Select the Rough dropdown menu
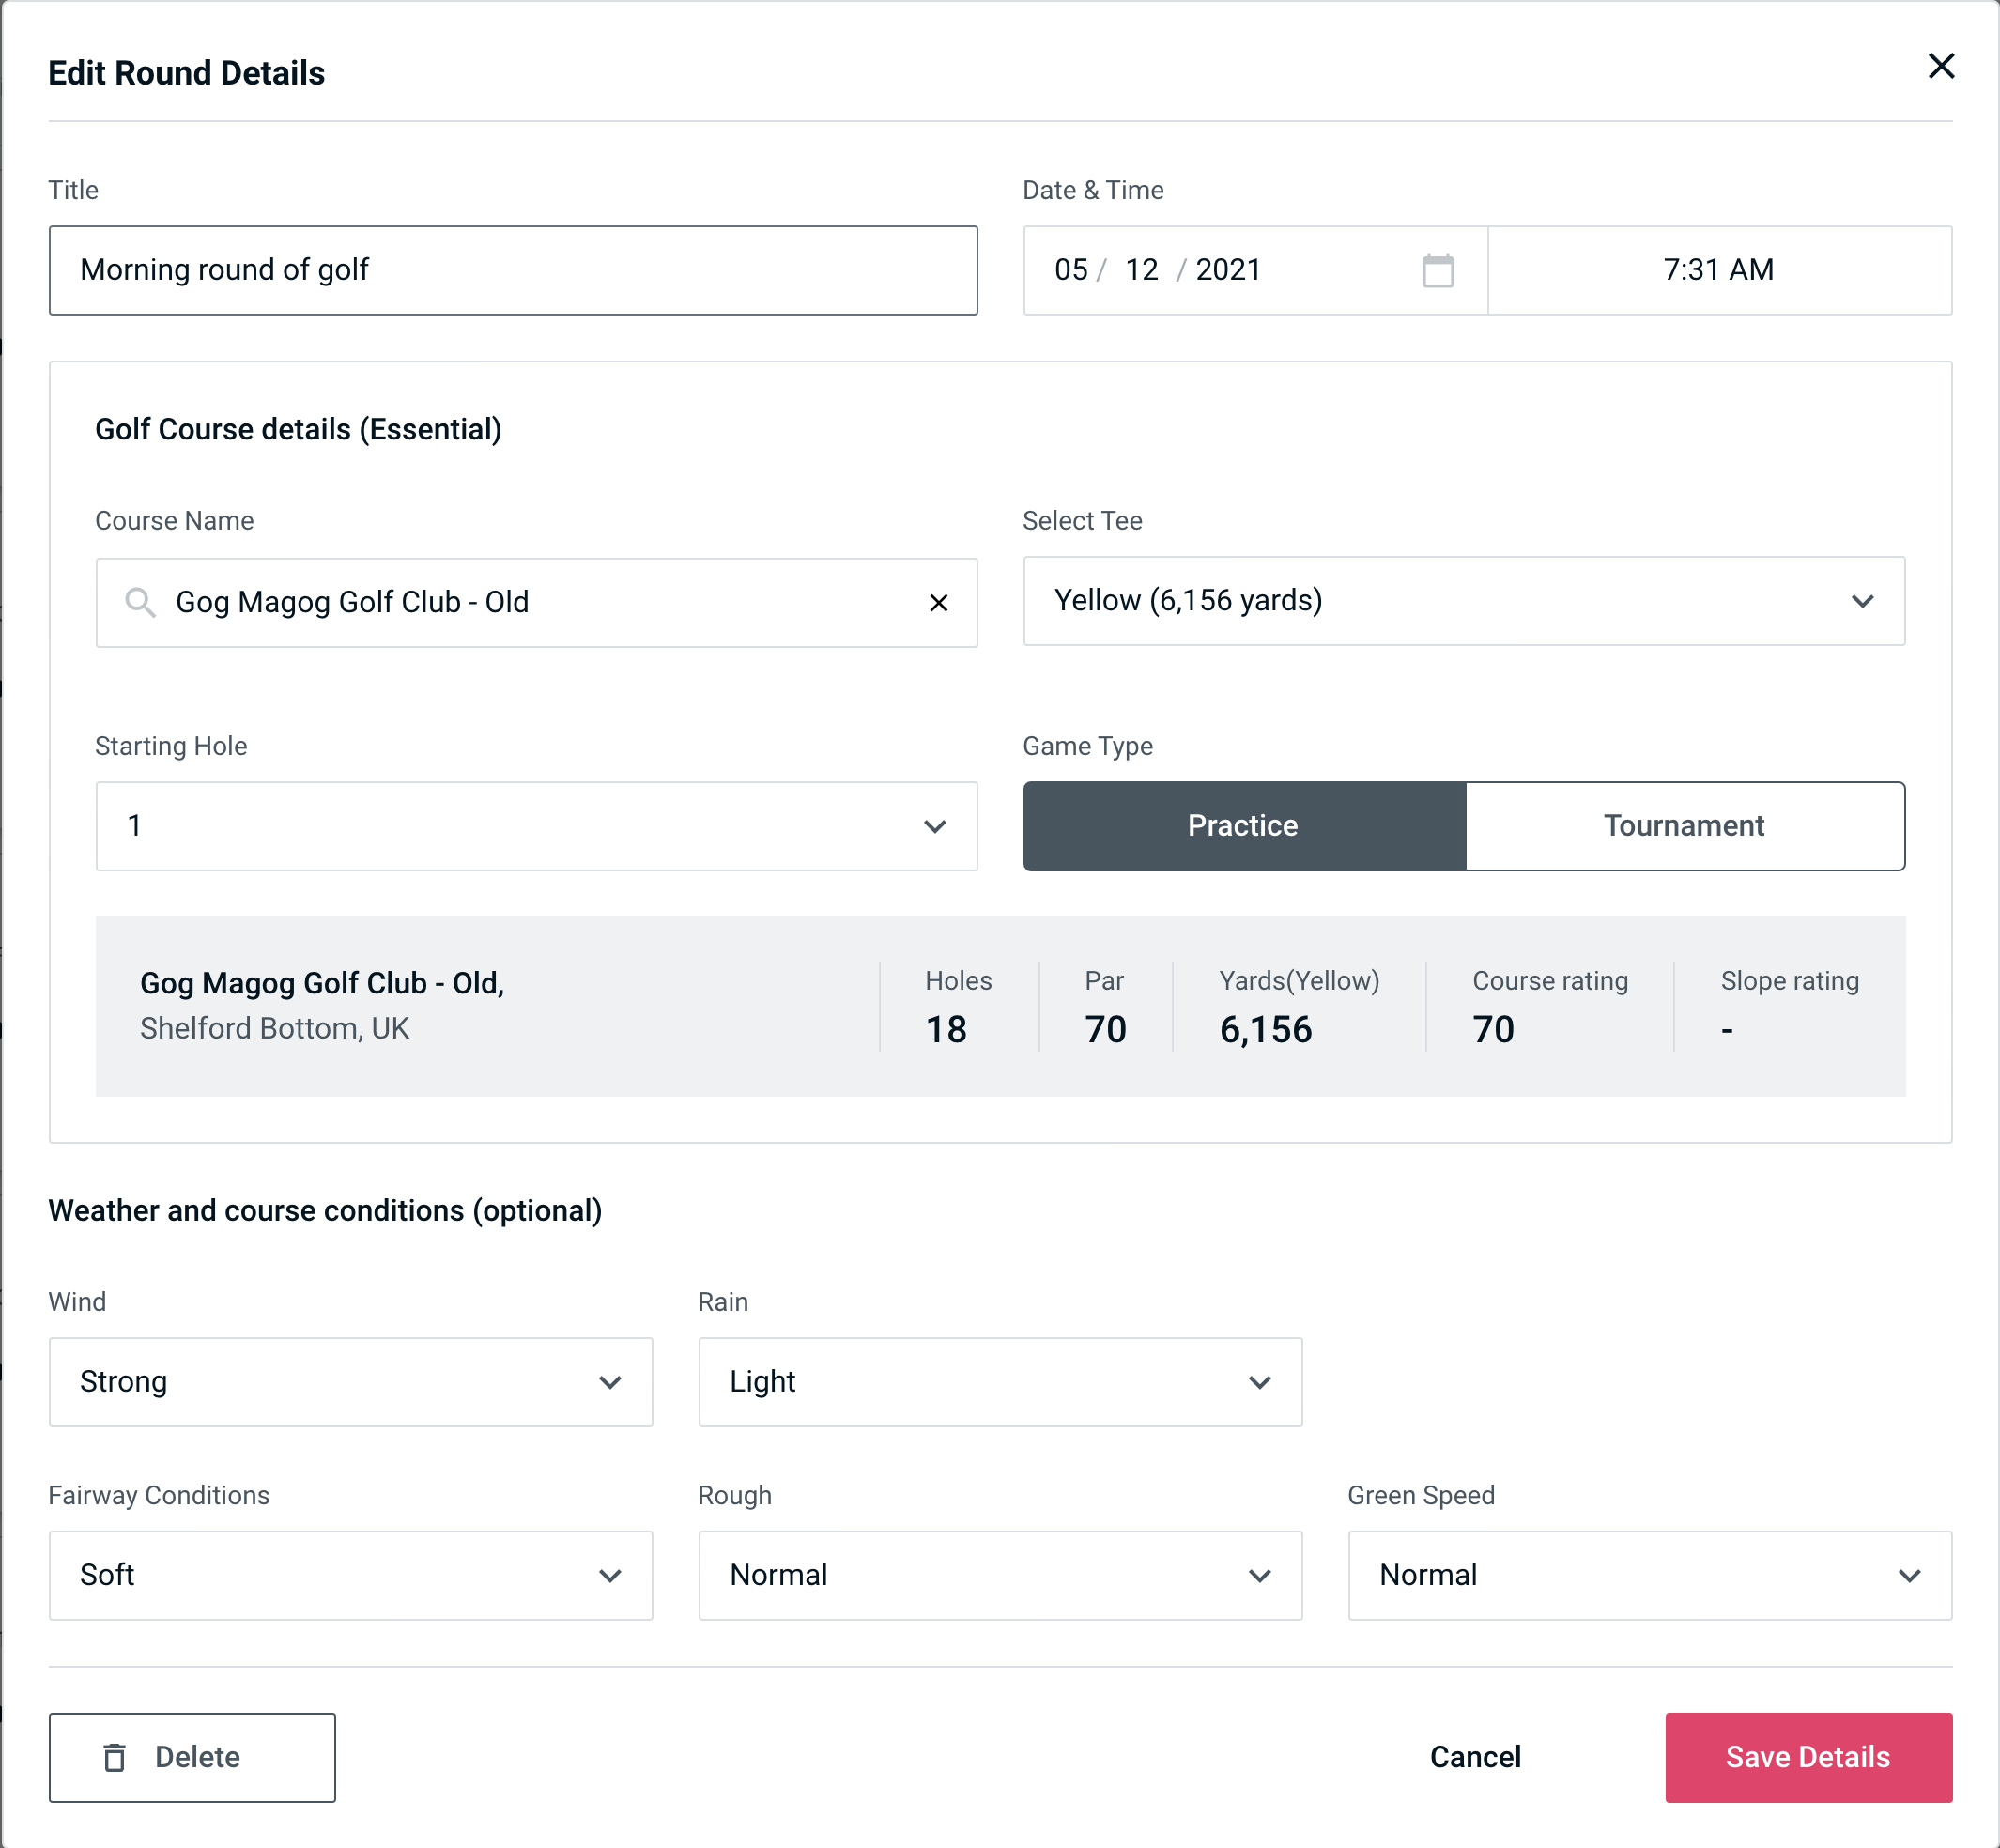The image size is (2000, 1848). pos(1000,1575)
